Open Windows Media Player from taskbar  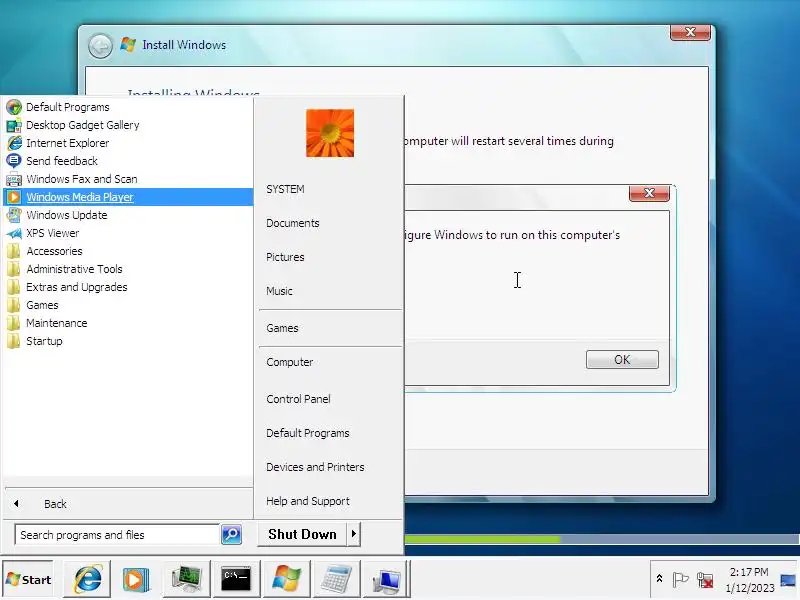click(x=136, y=579)
